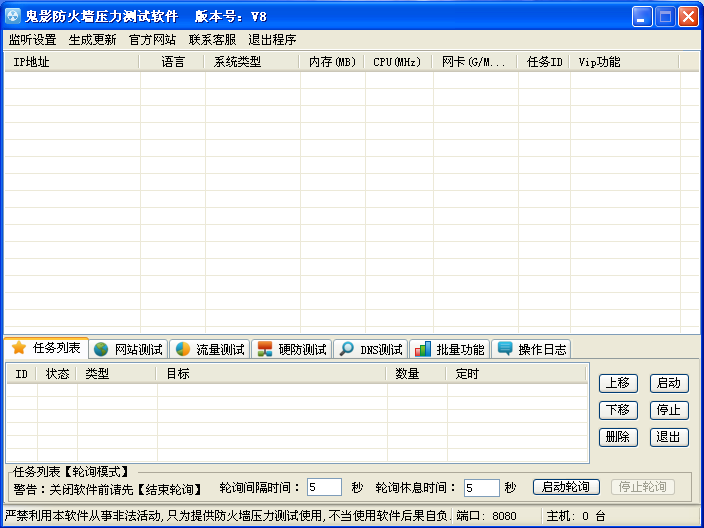Switch to the 流量测试 tab
The height and width of the screenshot is (528, 704).
pos(210,349)
